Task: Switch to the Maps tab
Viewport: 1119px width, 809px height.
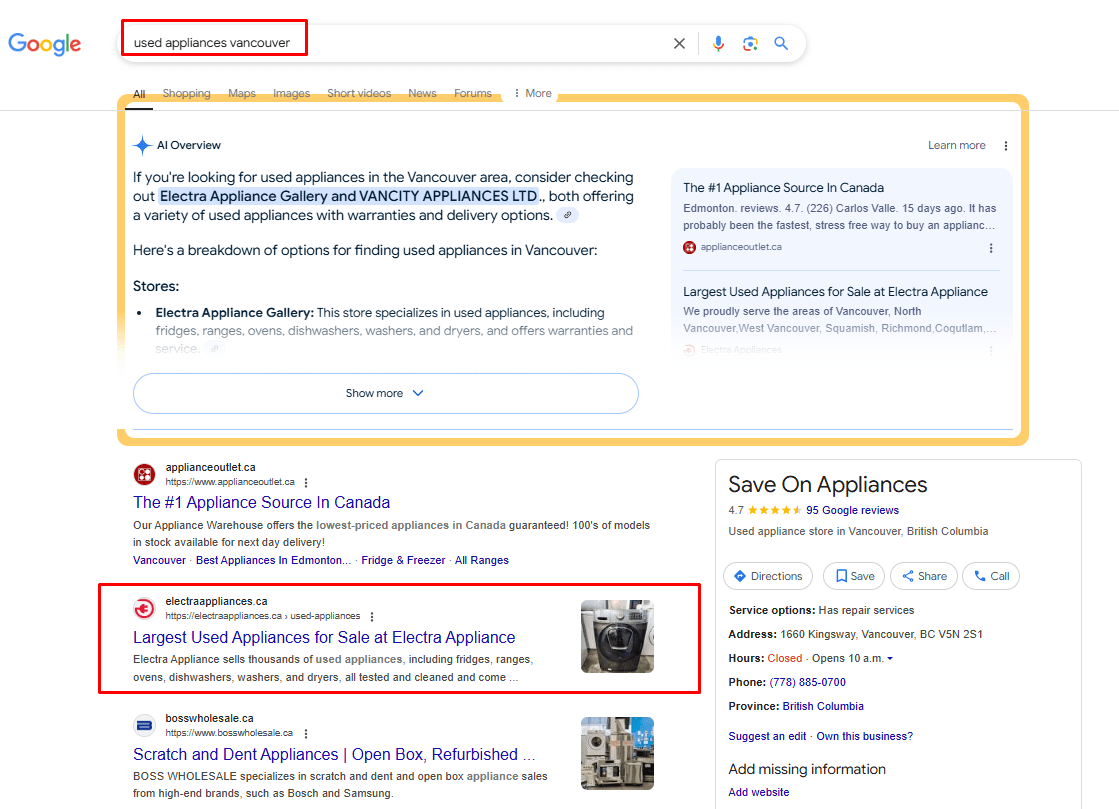Action: pos(242,93)
